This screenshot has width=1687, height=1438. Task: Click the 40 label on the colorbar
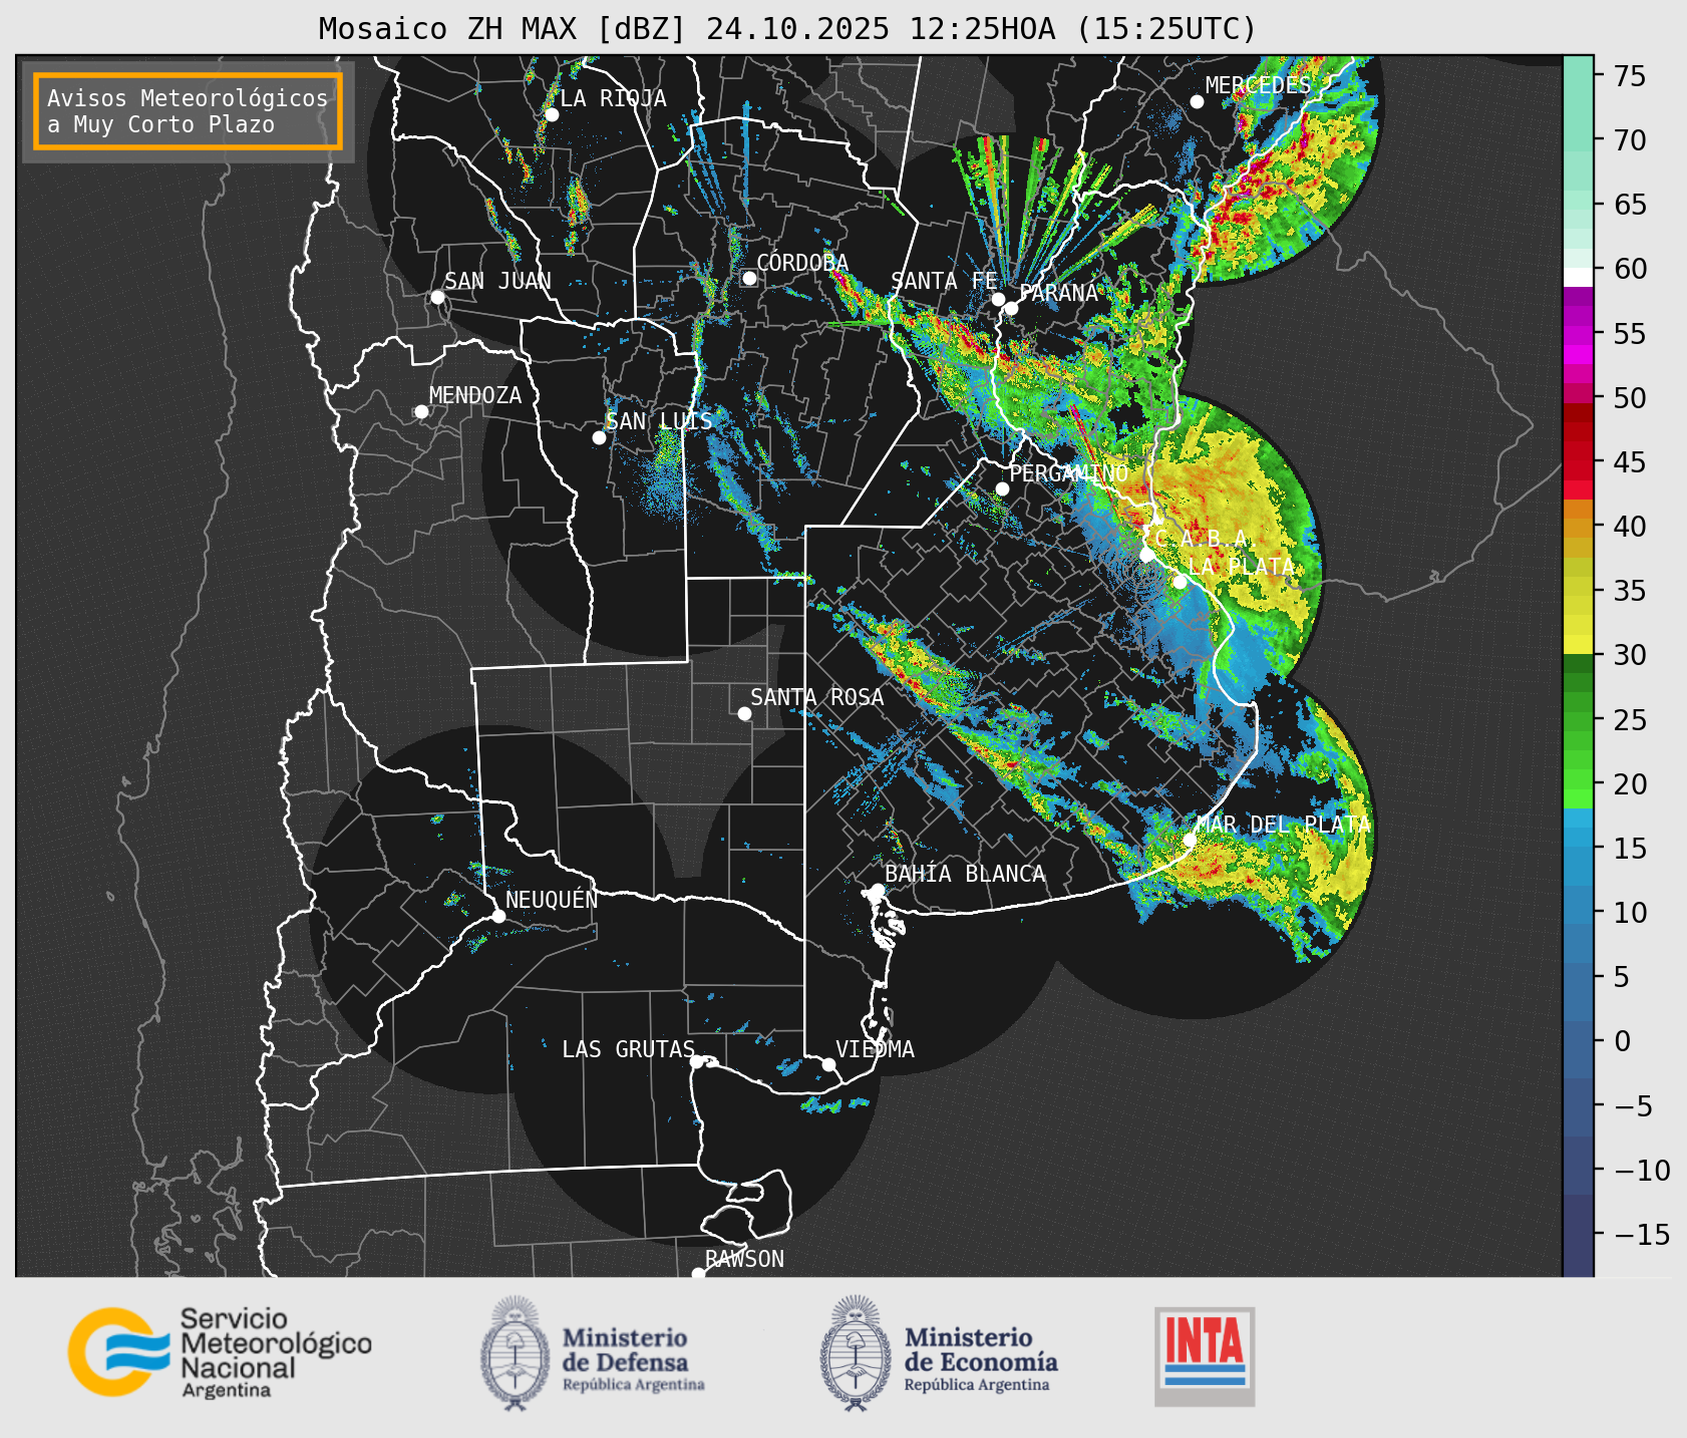coord(1628,527)
